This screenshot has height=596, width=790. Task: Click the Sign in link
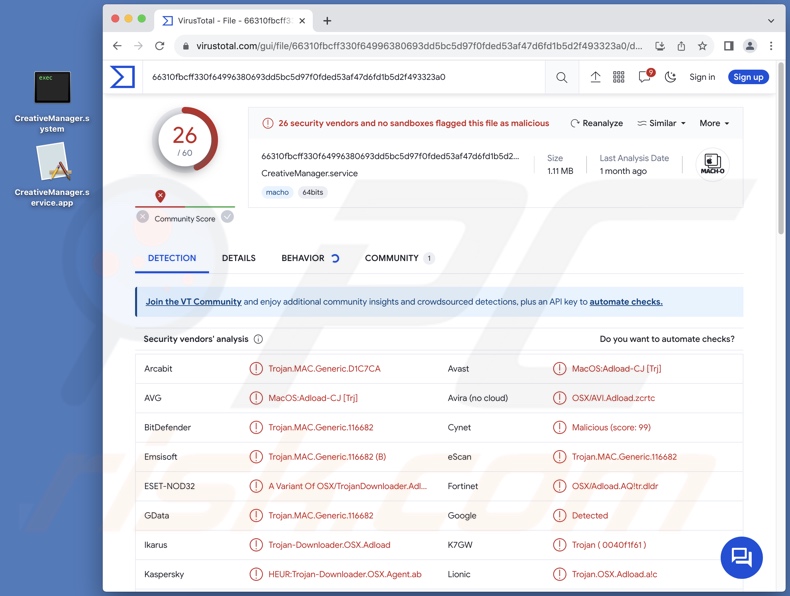tap(702, 77)
